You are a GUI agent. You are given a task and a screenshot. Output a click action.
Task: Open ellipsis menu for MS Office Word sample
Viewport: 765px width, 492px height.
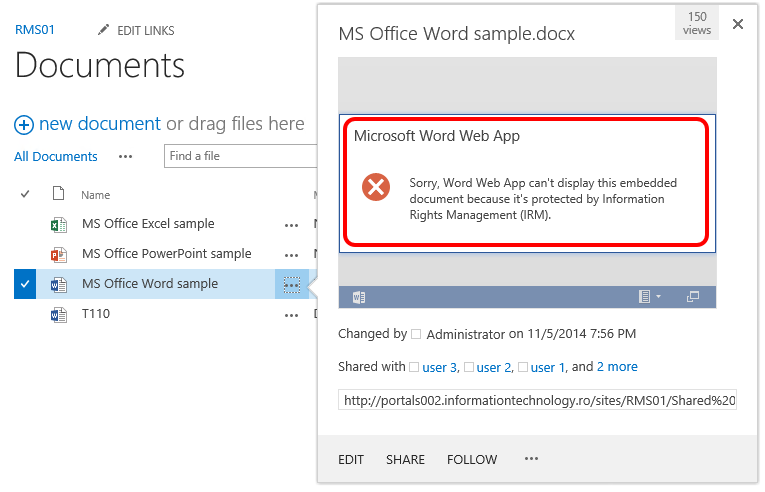pyautogui.click(x=291, y=285)
